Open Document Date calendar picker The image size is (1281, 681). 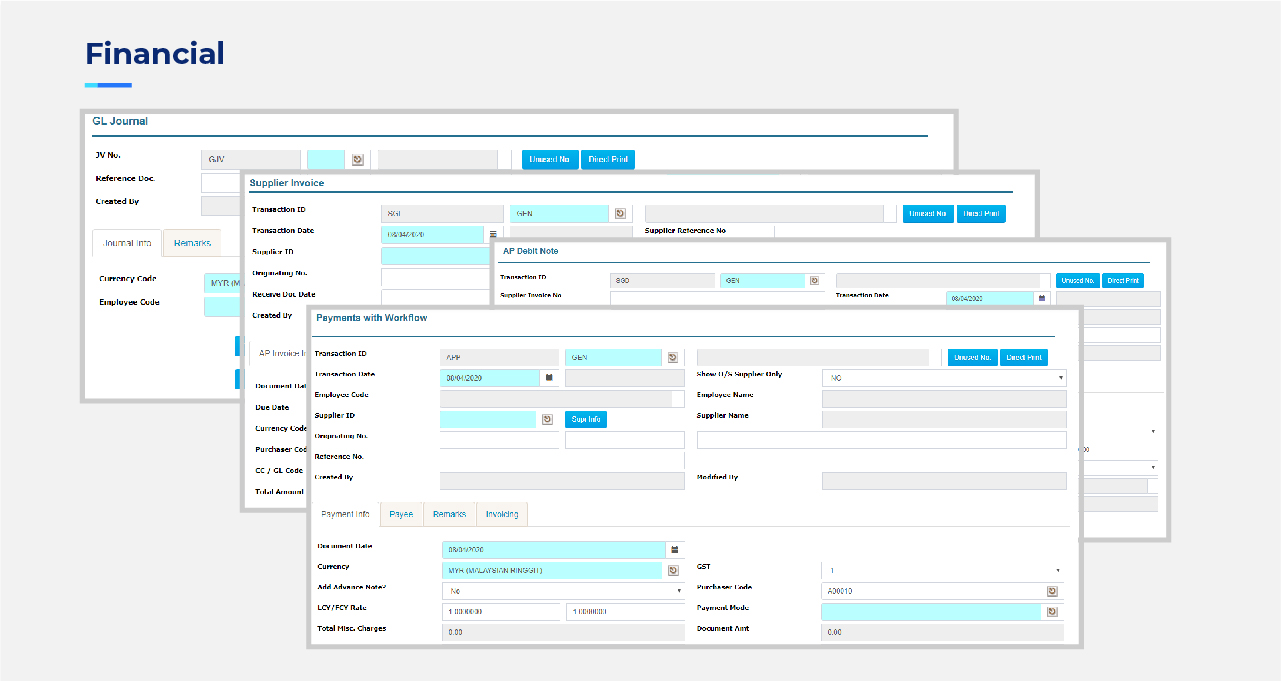pos(675,549)
